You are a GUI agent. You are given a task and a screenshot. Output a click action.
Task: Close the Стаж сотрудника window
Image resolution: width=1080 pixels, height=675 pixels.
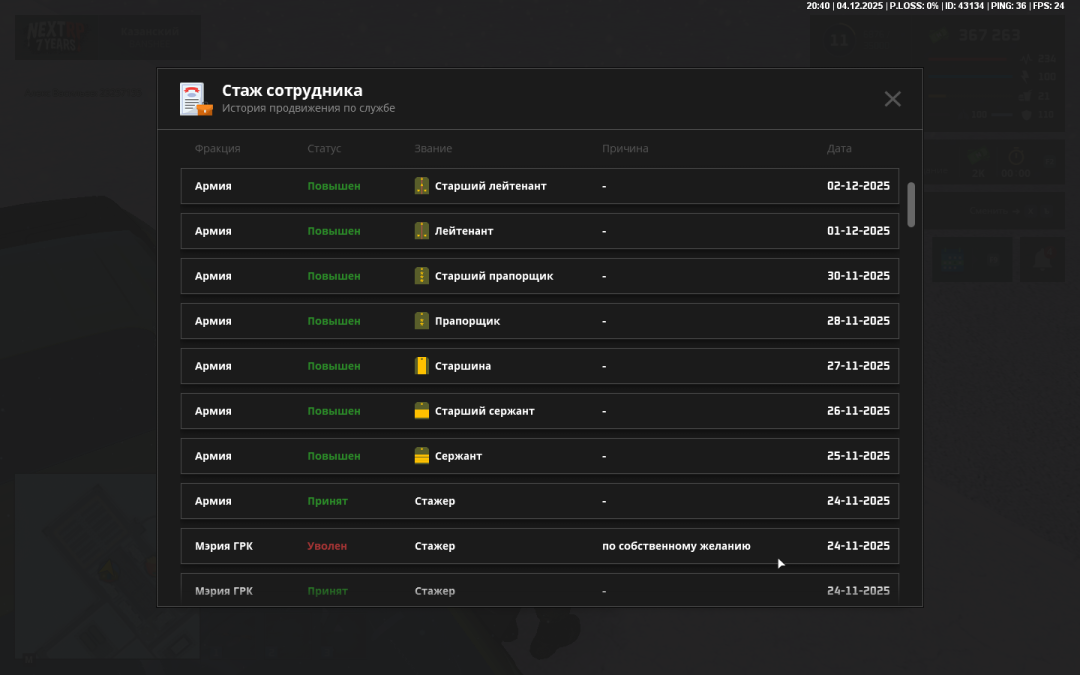892,98
